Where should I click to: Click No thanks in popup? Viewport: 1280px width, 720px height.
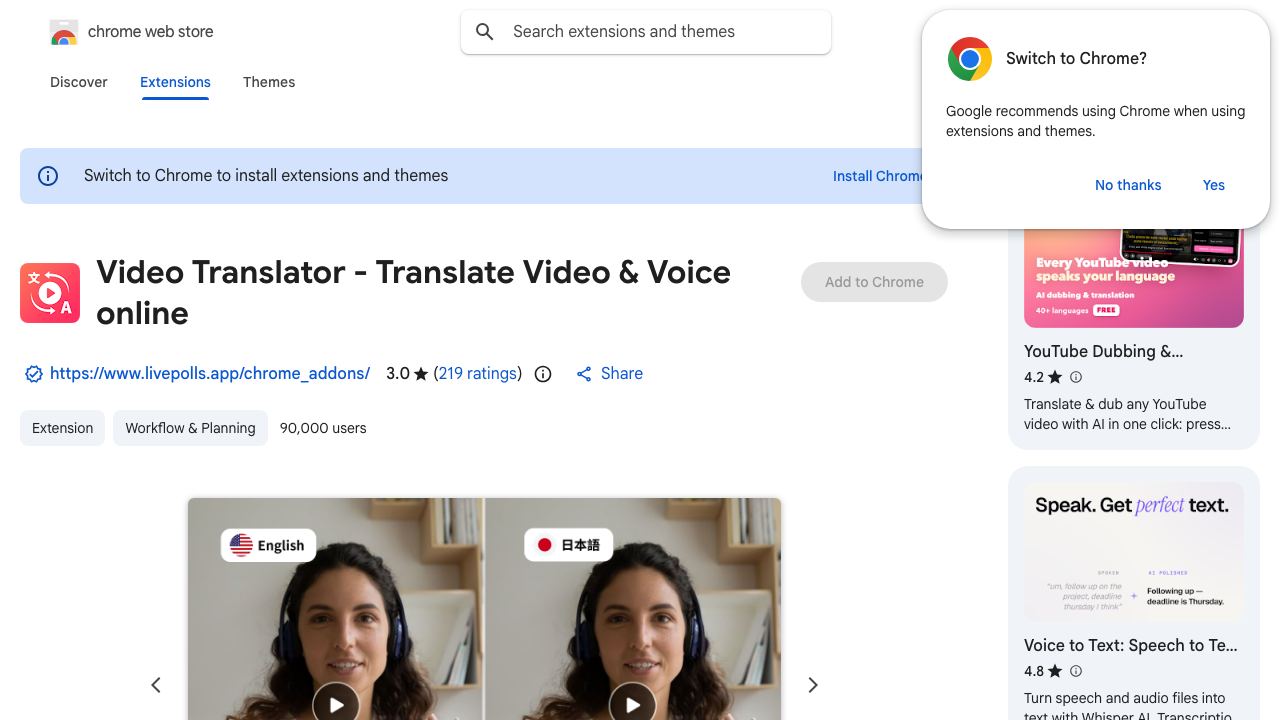pos(1128,185)
